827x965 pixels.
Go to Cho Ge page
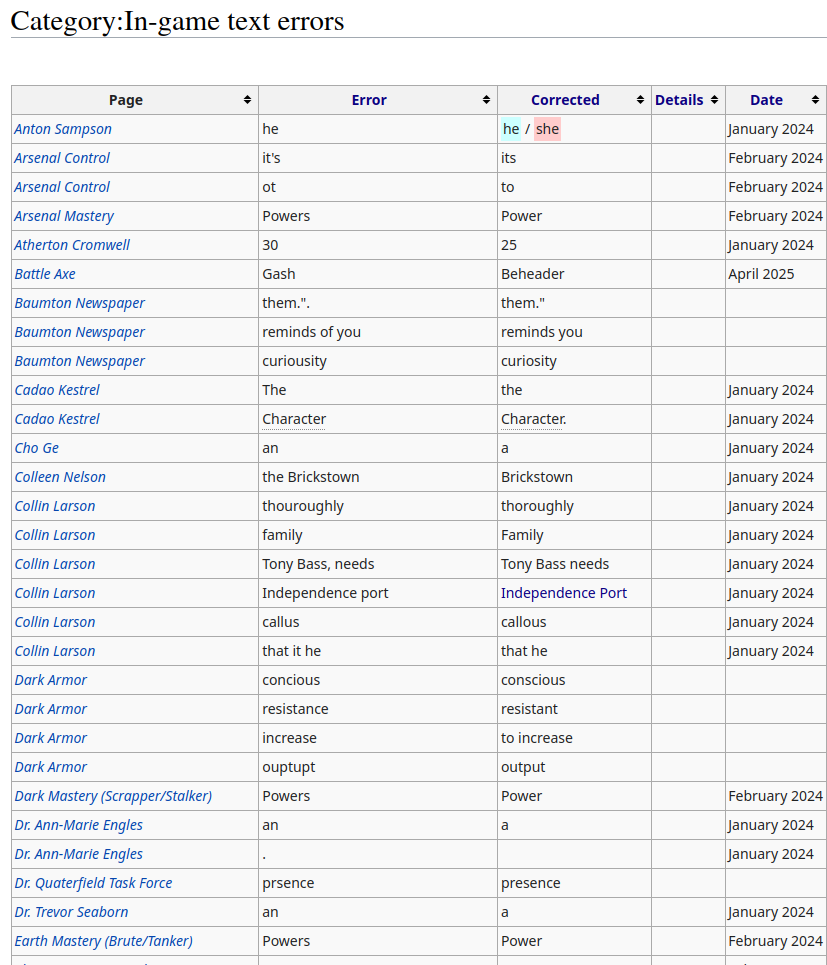[x=37, y=448]
